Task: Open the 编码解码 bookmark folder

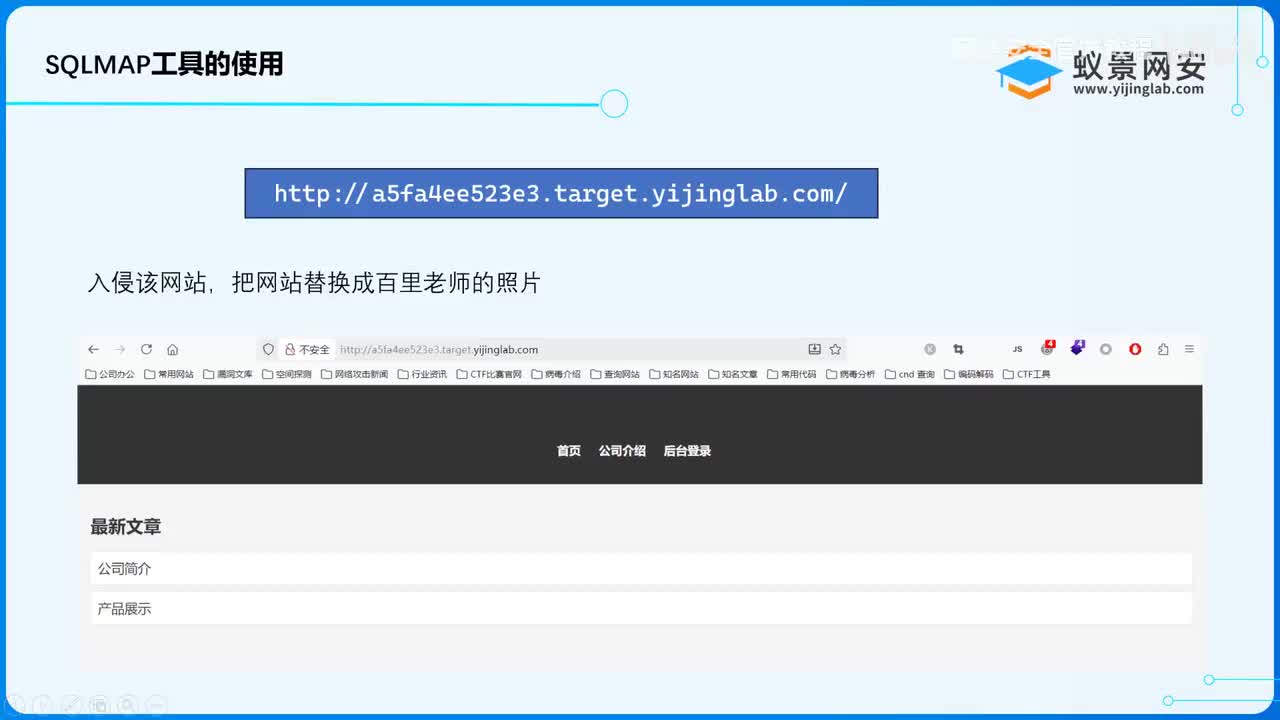Action: (969, 374)
